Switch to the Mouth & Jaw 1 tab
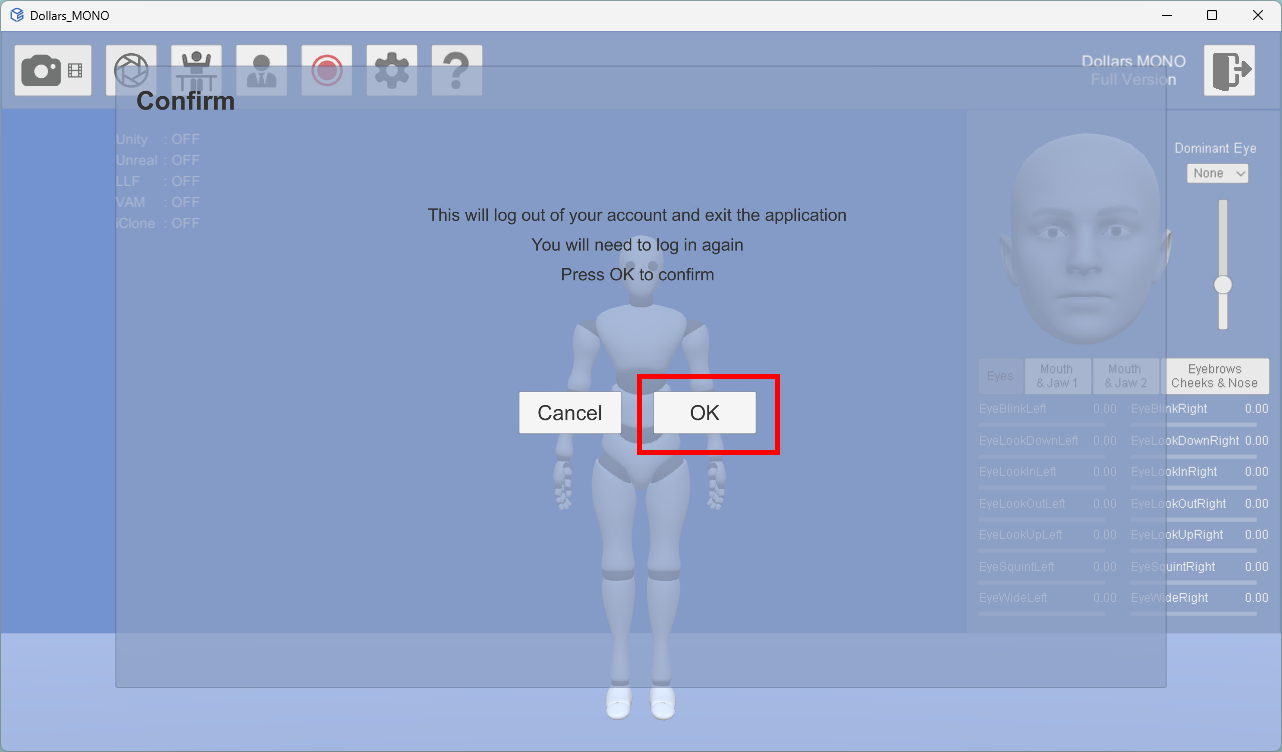Screen dimensions: 1282x752 [x=1057, y=376]
